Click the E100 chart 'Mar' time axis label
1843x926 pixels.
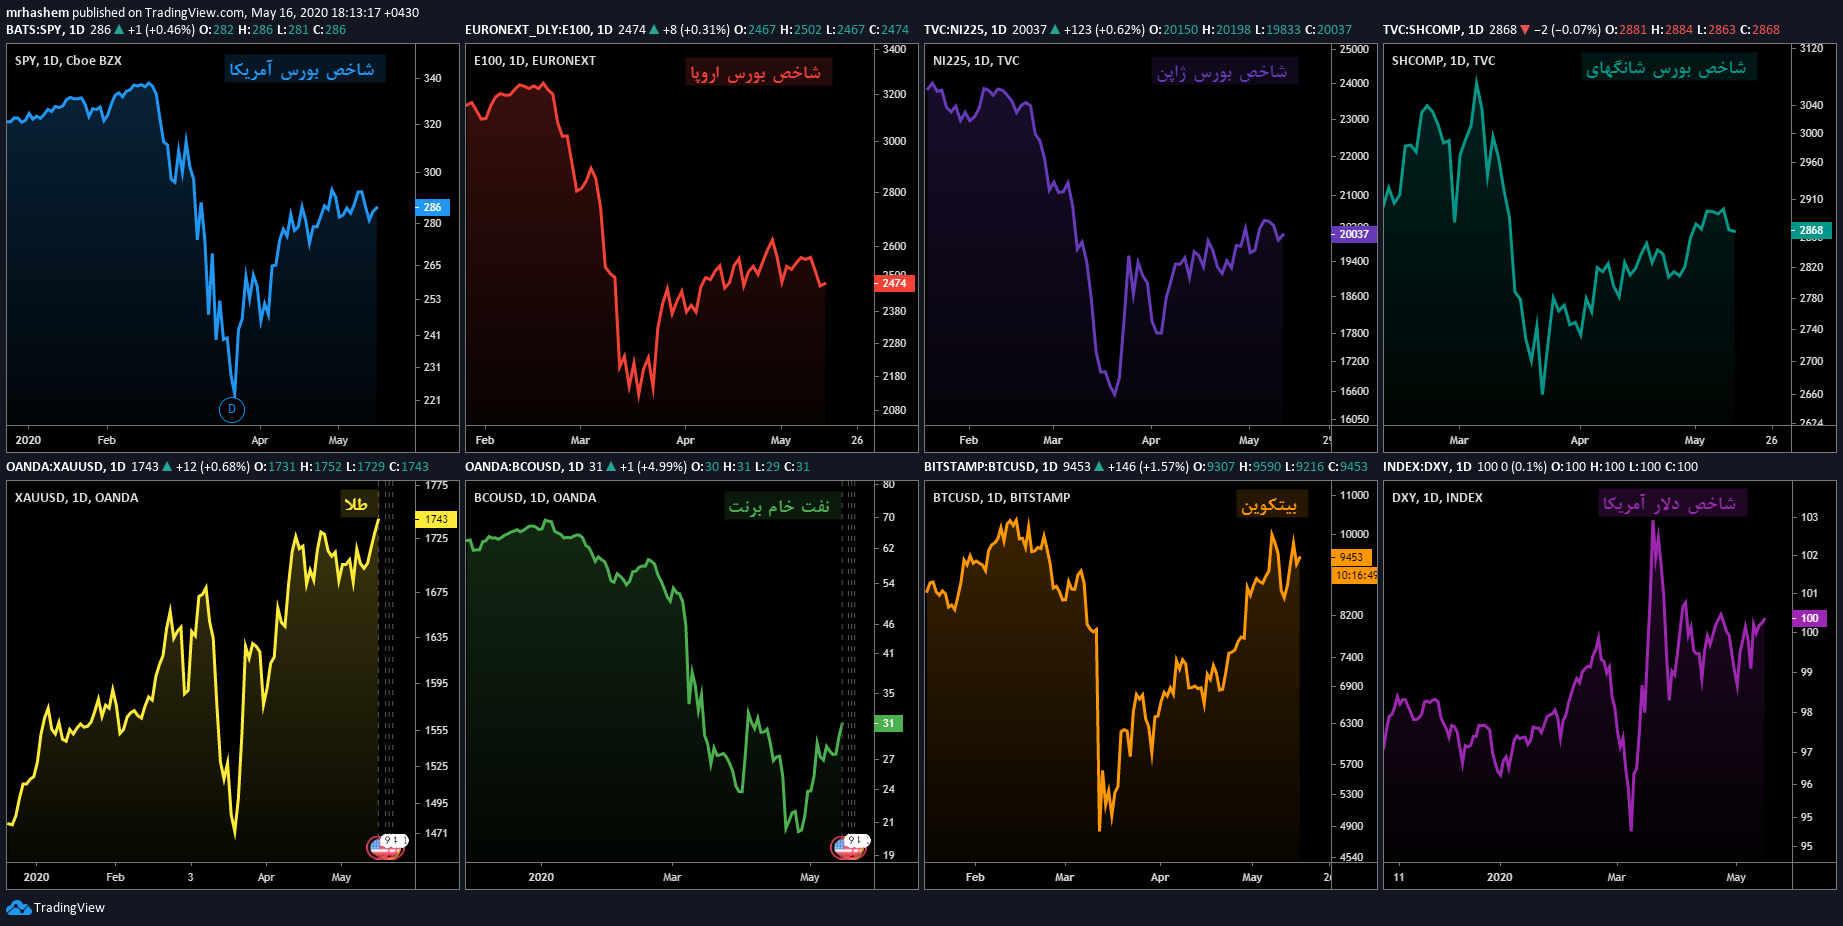click(580, 440)
